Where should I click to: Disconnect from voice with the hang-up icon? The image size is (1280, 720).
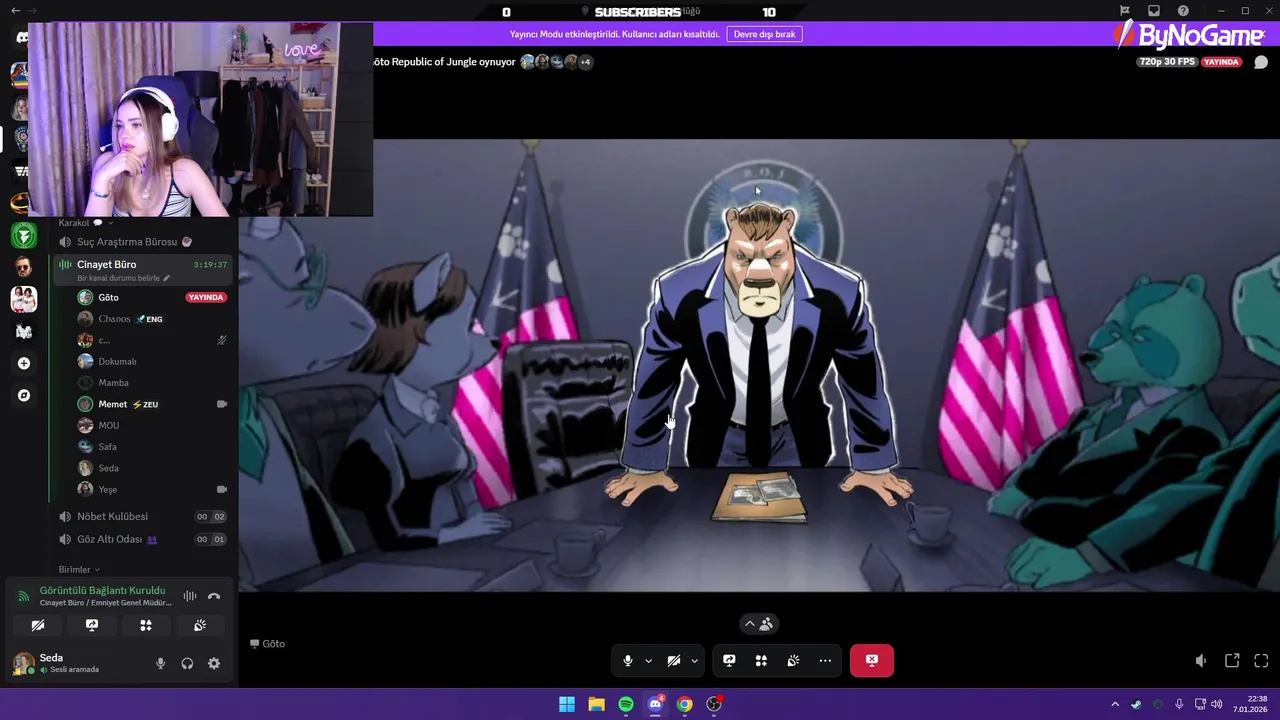214,596
